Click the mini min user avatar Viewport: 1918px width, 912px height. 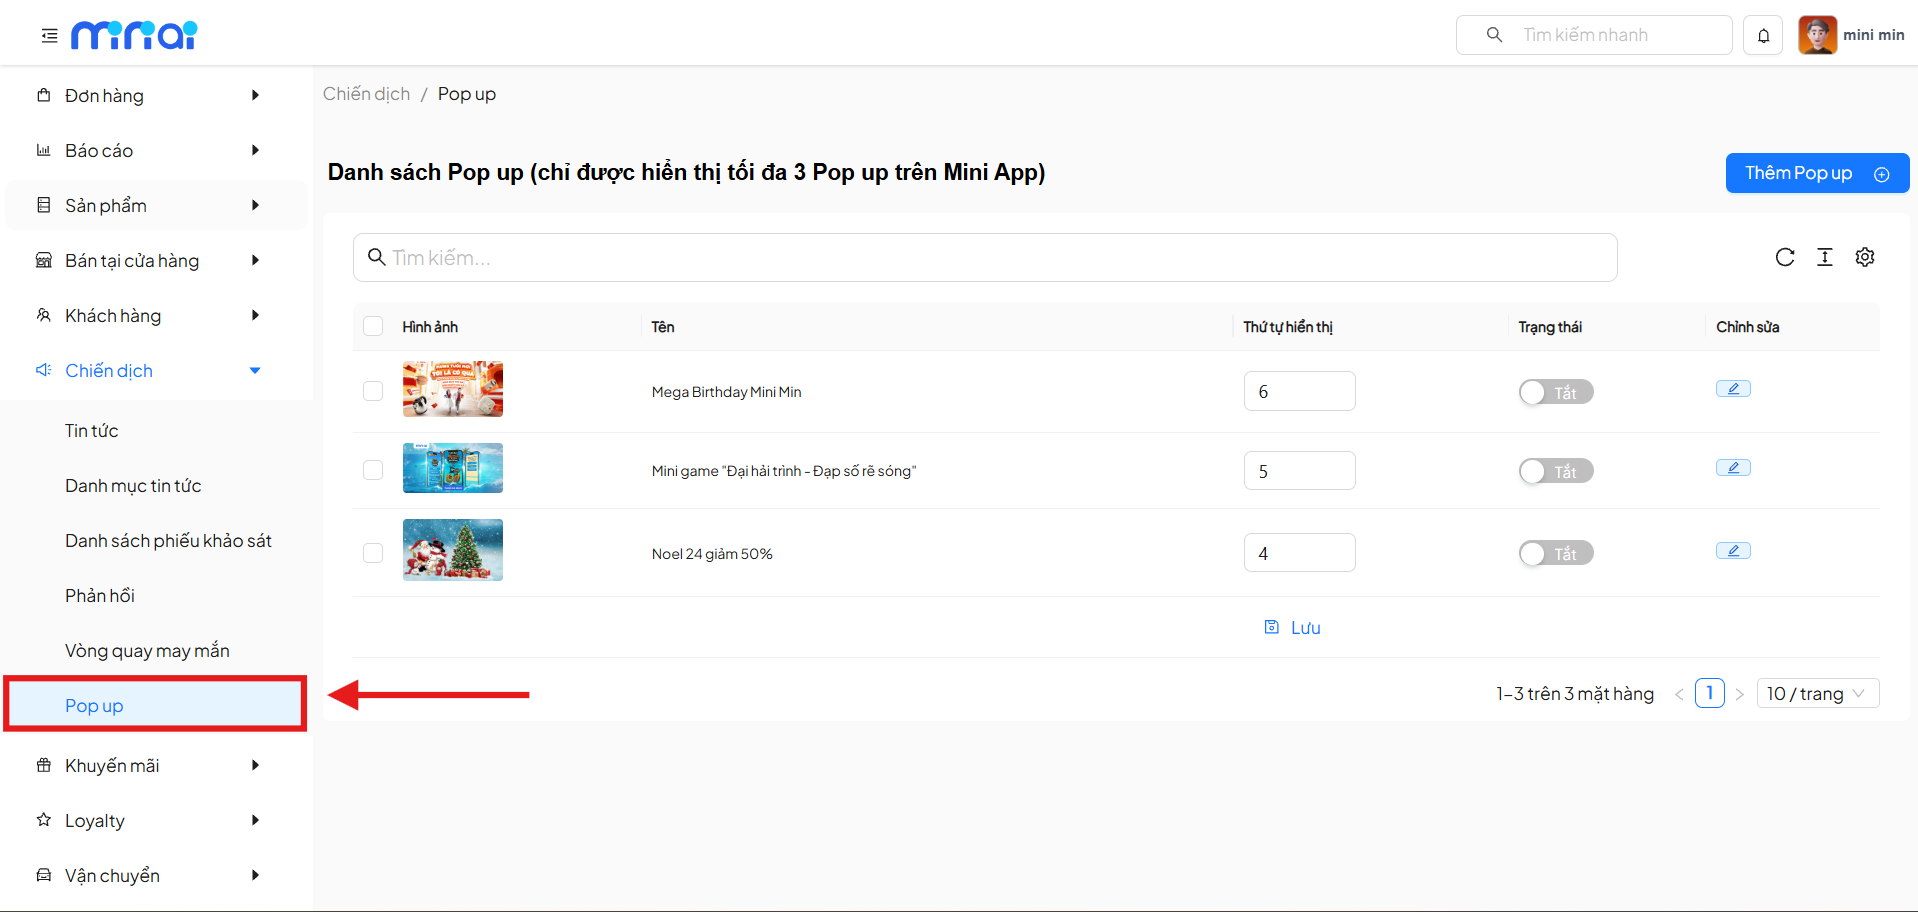[1817, 35]
